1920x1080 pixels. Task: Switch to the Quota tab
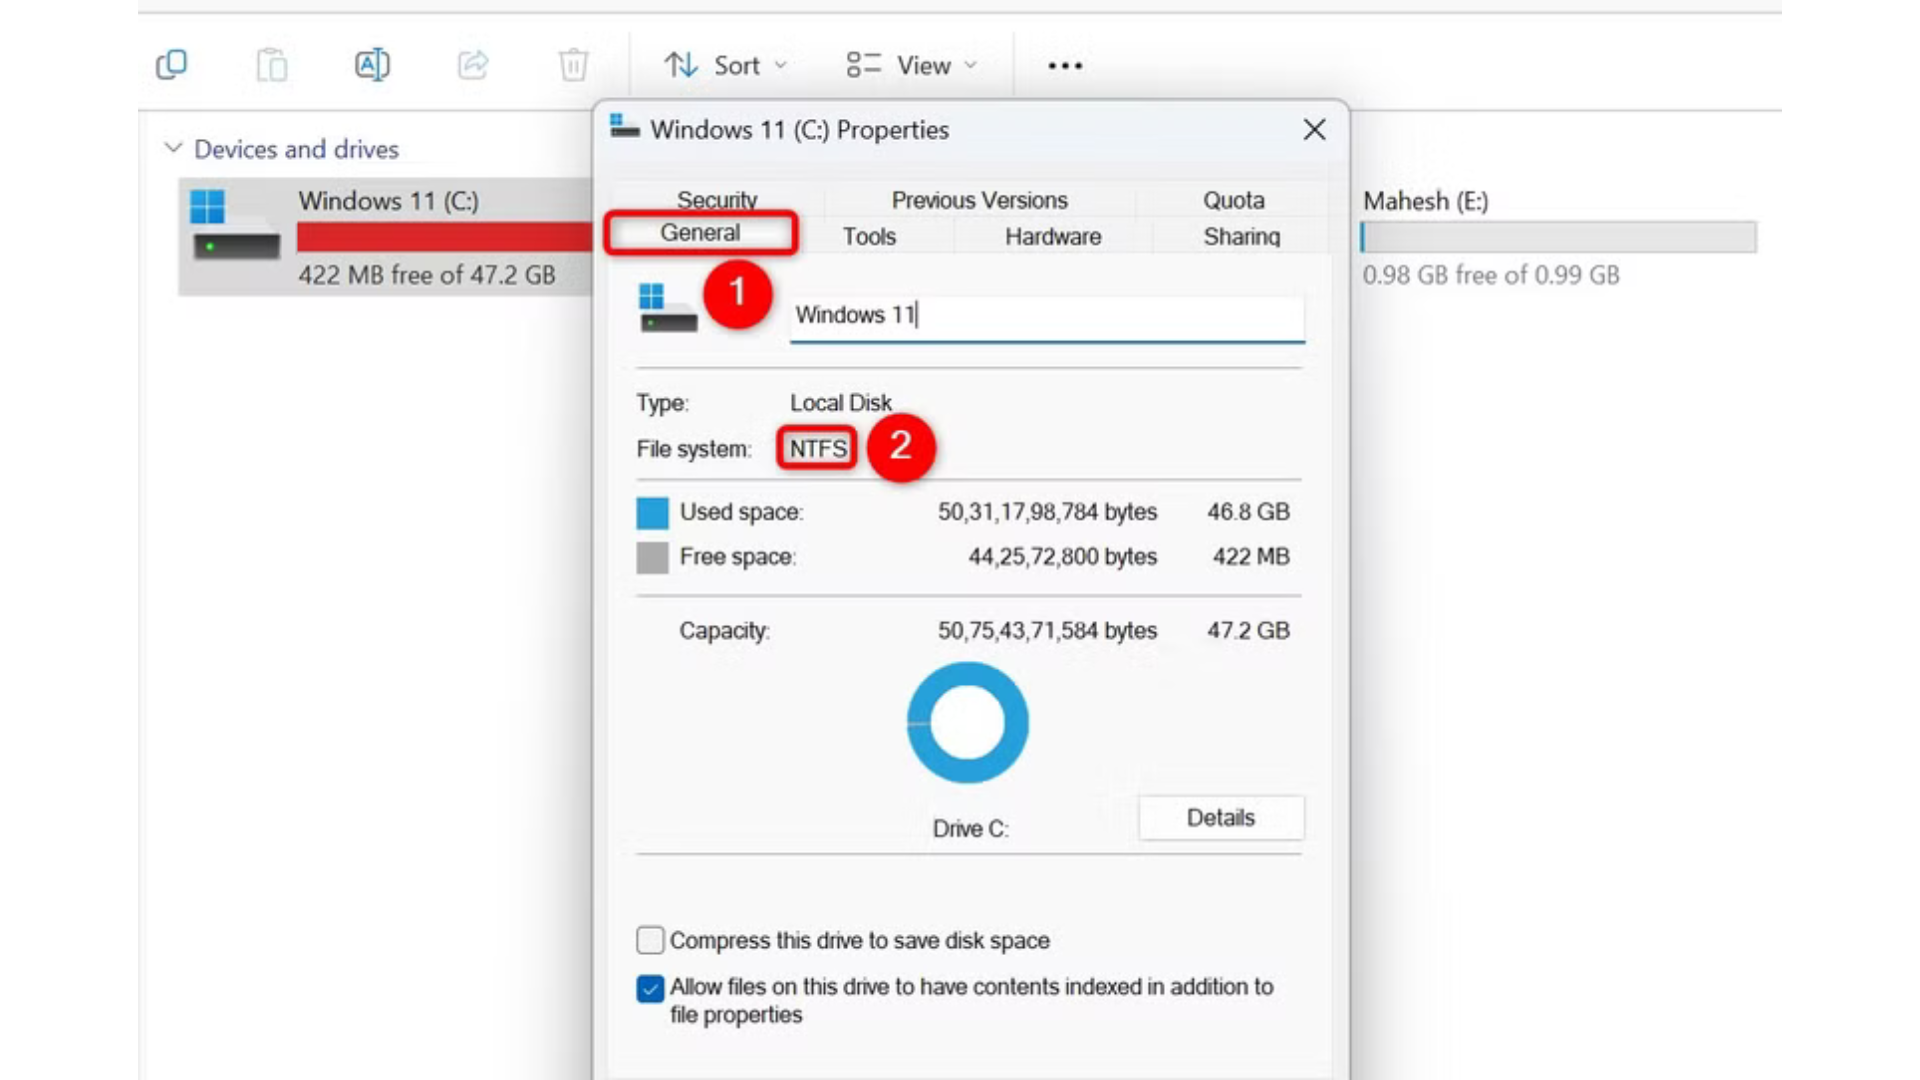pyautogui.click(x=1233, y=200)
